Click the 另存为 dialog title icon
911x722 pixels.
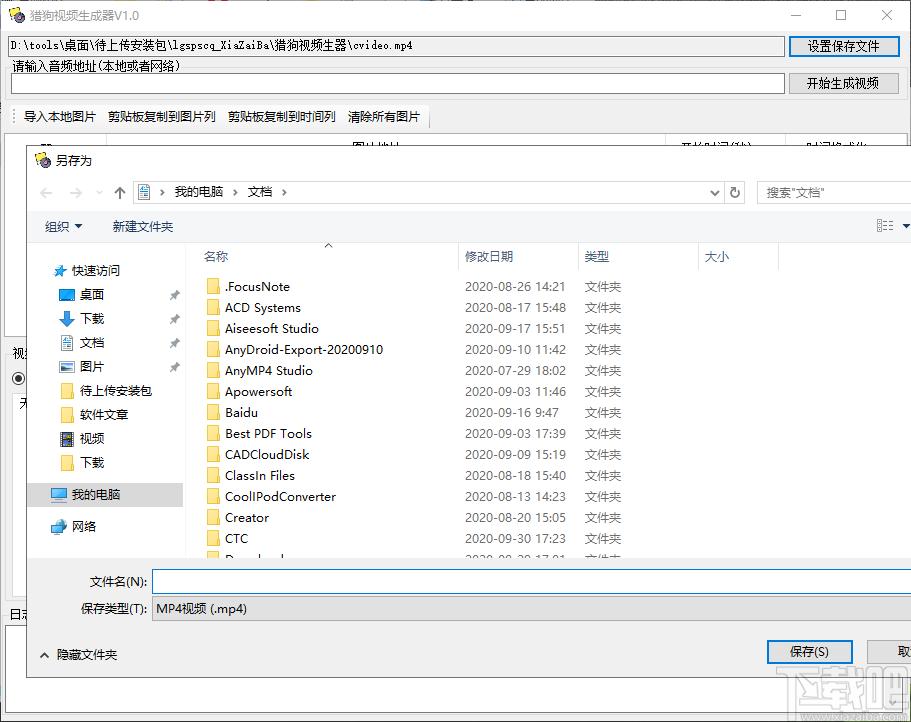pyautogui.click(x=43, y=160)
